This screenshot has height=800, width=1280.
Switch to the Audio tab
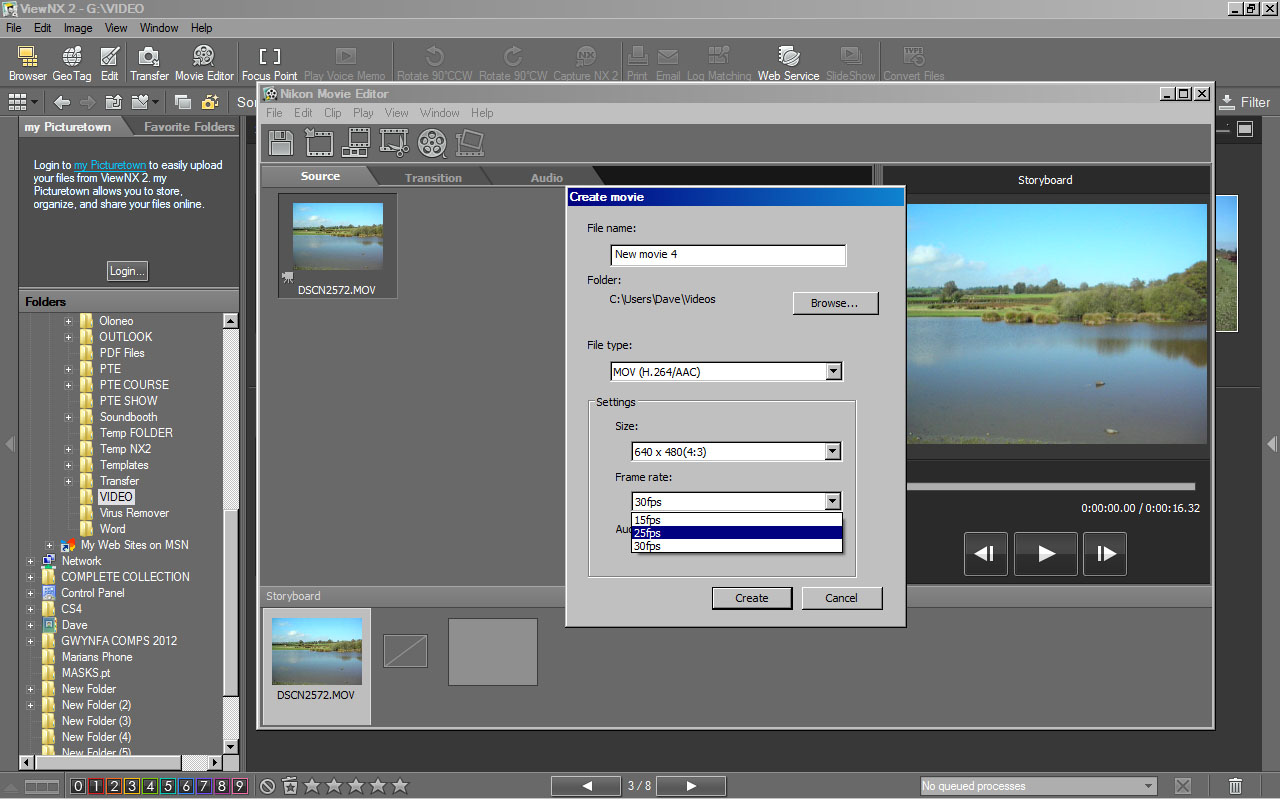(546, 178)
